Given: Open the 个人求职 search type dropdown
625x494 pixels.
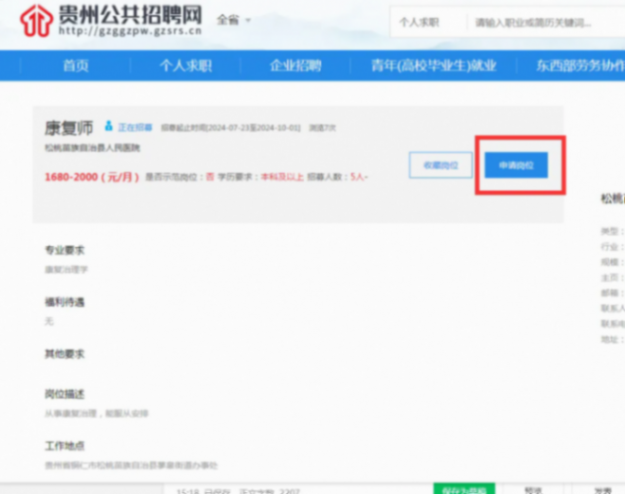Looking at the screenshot, I should 419,21.
